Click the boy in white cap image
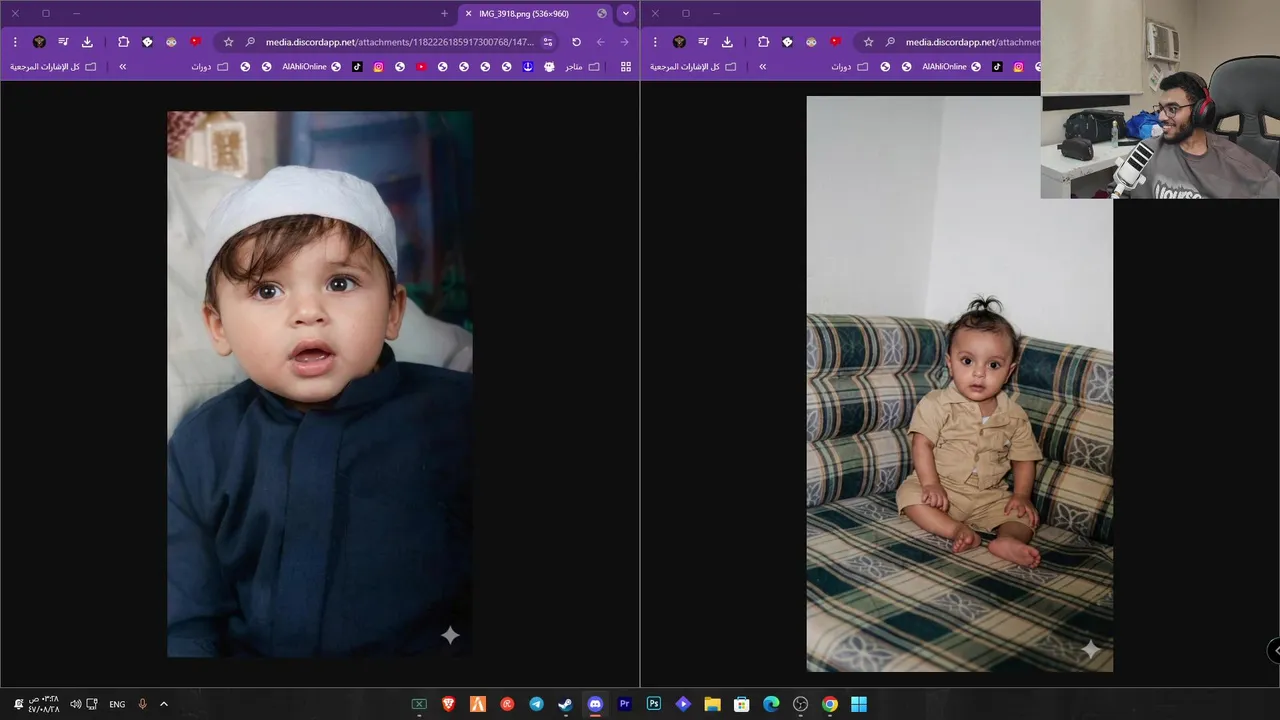 (x=320, y=384)
